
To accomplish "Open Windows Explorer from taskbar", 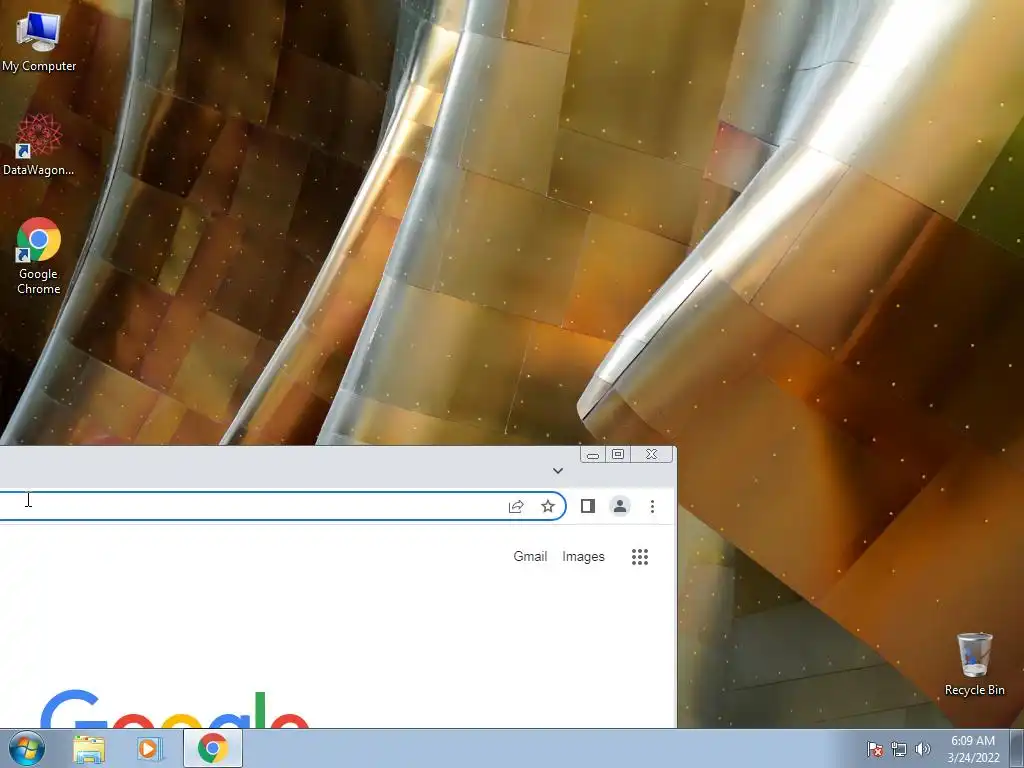I will click(89, 748).
